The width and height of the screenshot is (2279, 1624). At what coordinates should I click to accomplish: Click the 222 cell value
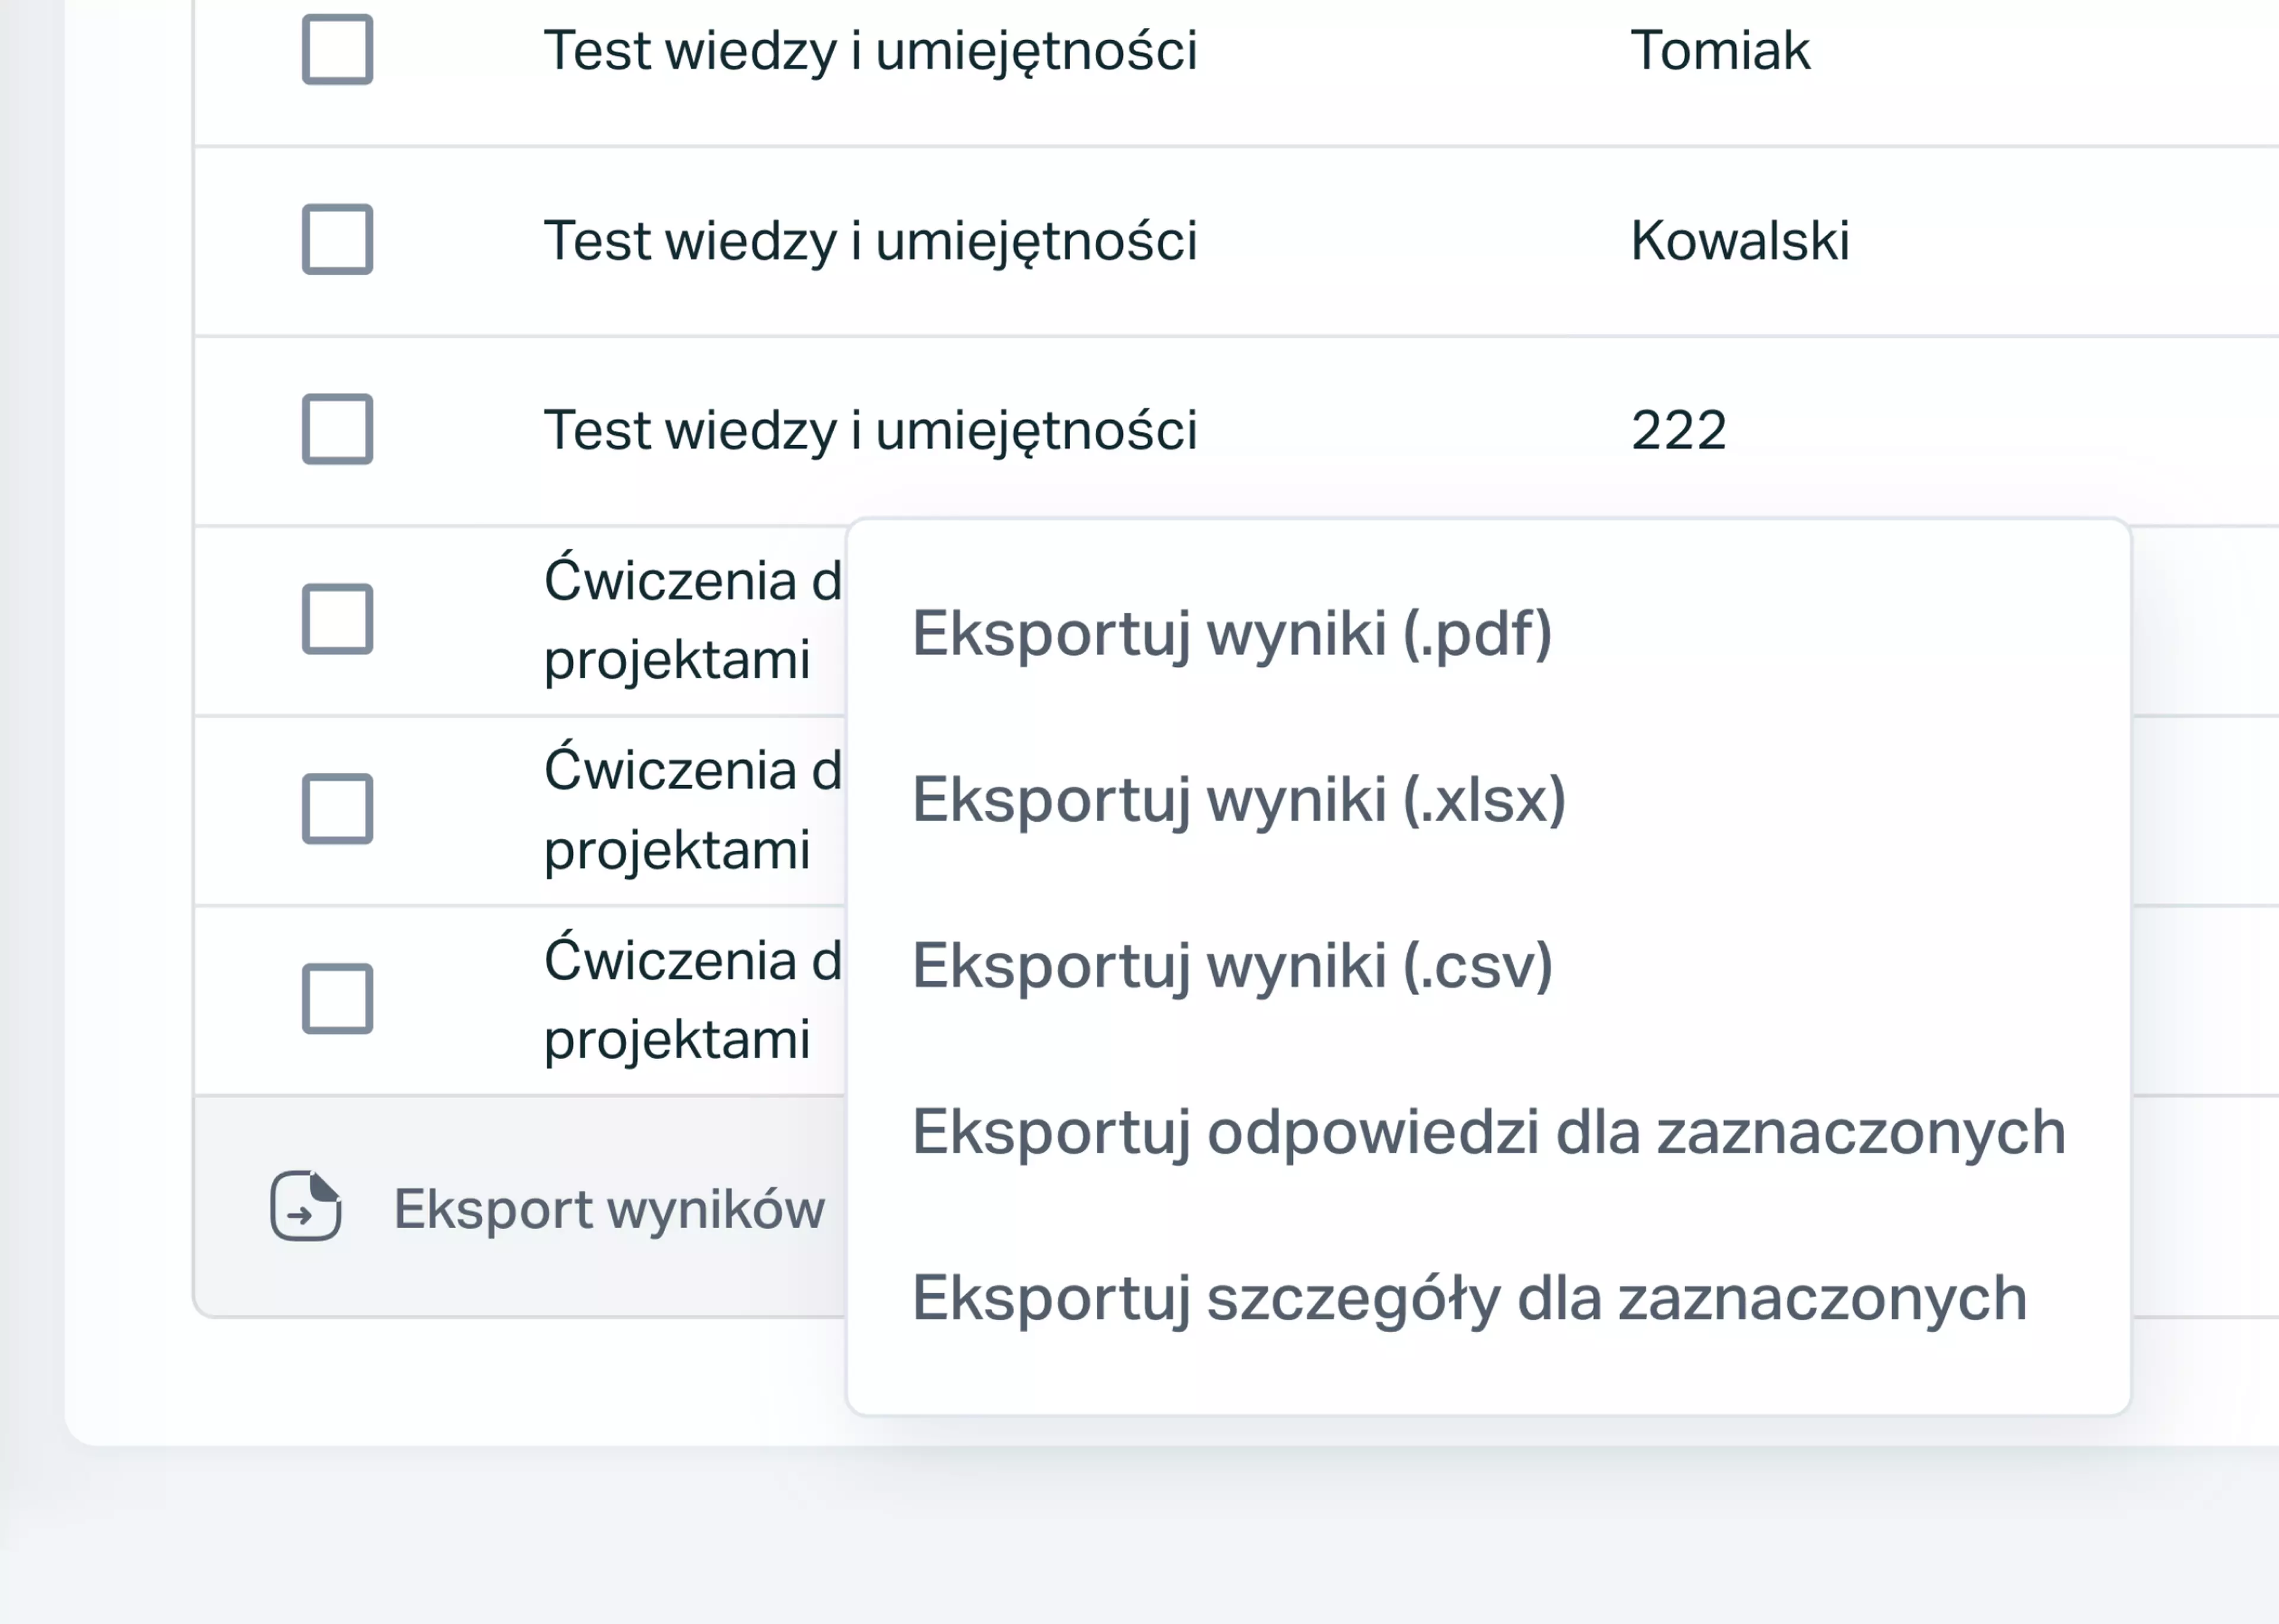pyautogui.click(x=1679, y=430)
